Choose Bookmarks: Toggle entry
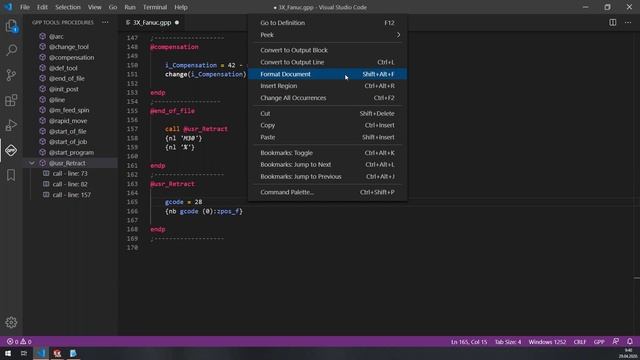Screen dimensions: 640x360 (327, 153)
